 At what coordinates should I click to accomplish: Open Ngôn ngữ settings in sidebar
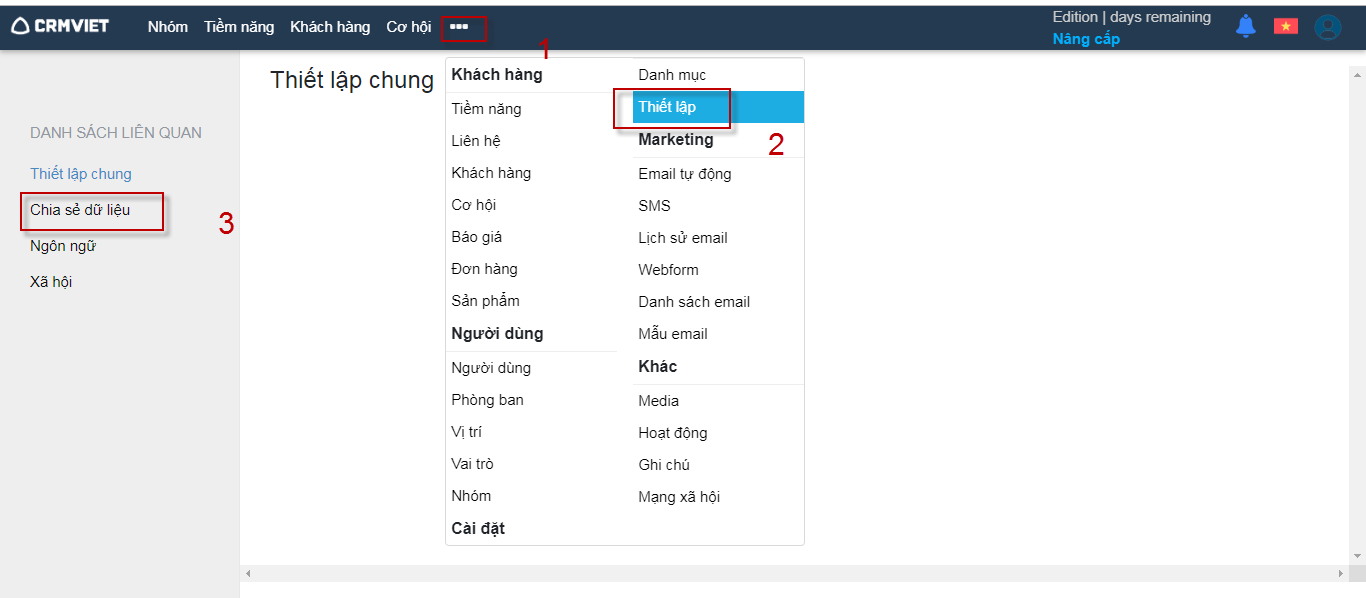coord(63,246)
